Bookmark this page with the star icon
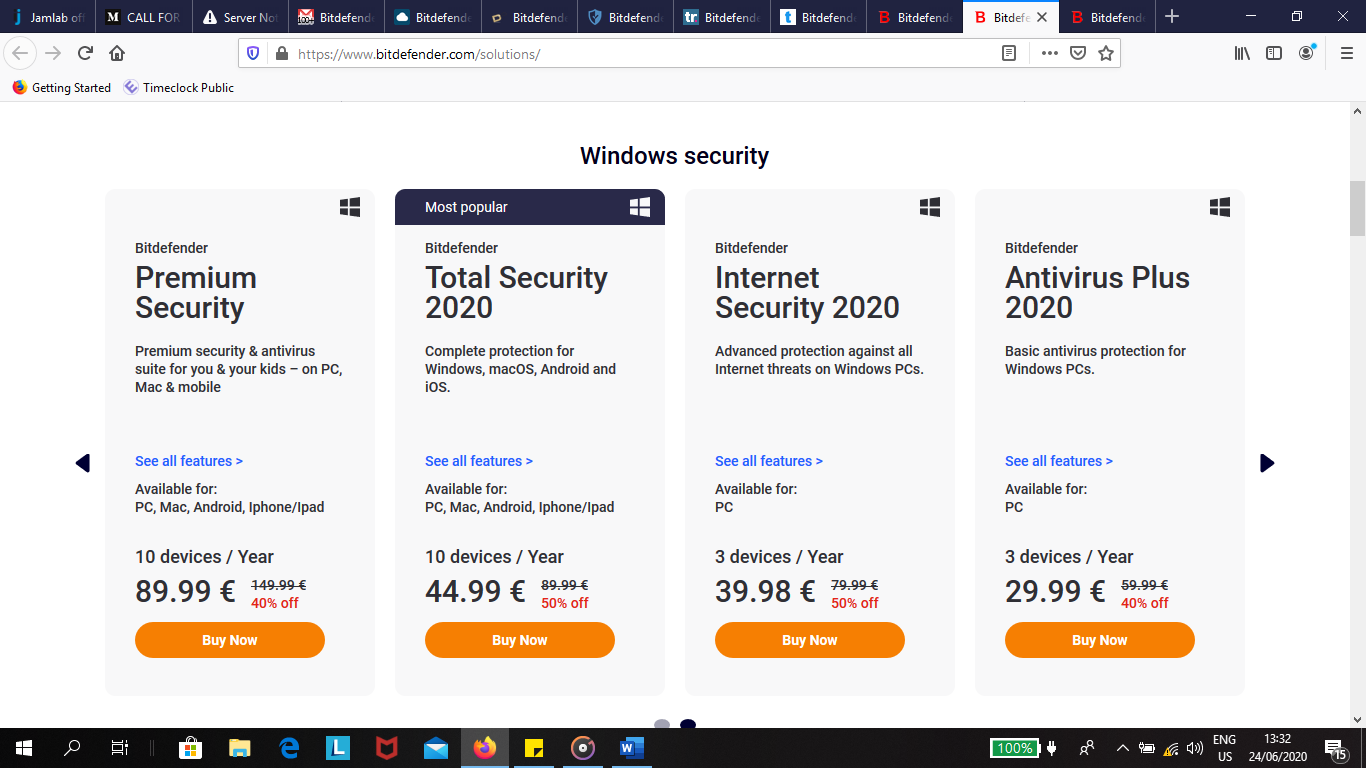Image resolution: width=1366 pixels, height=768 pixels. pyautogui.click(x=1105, y=53)
